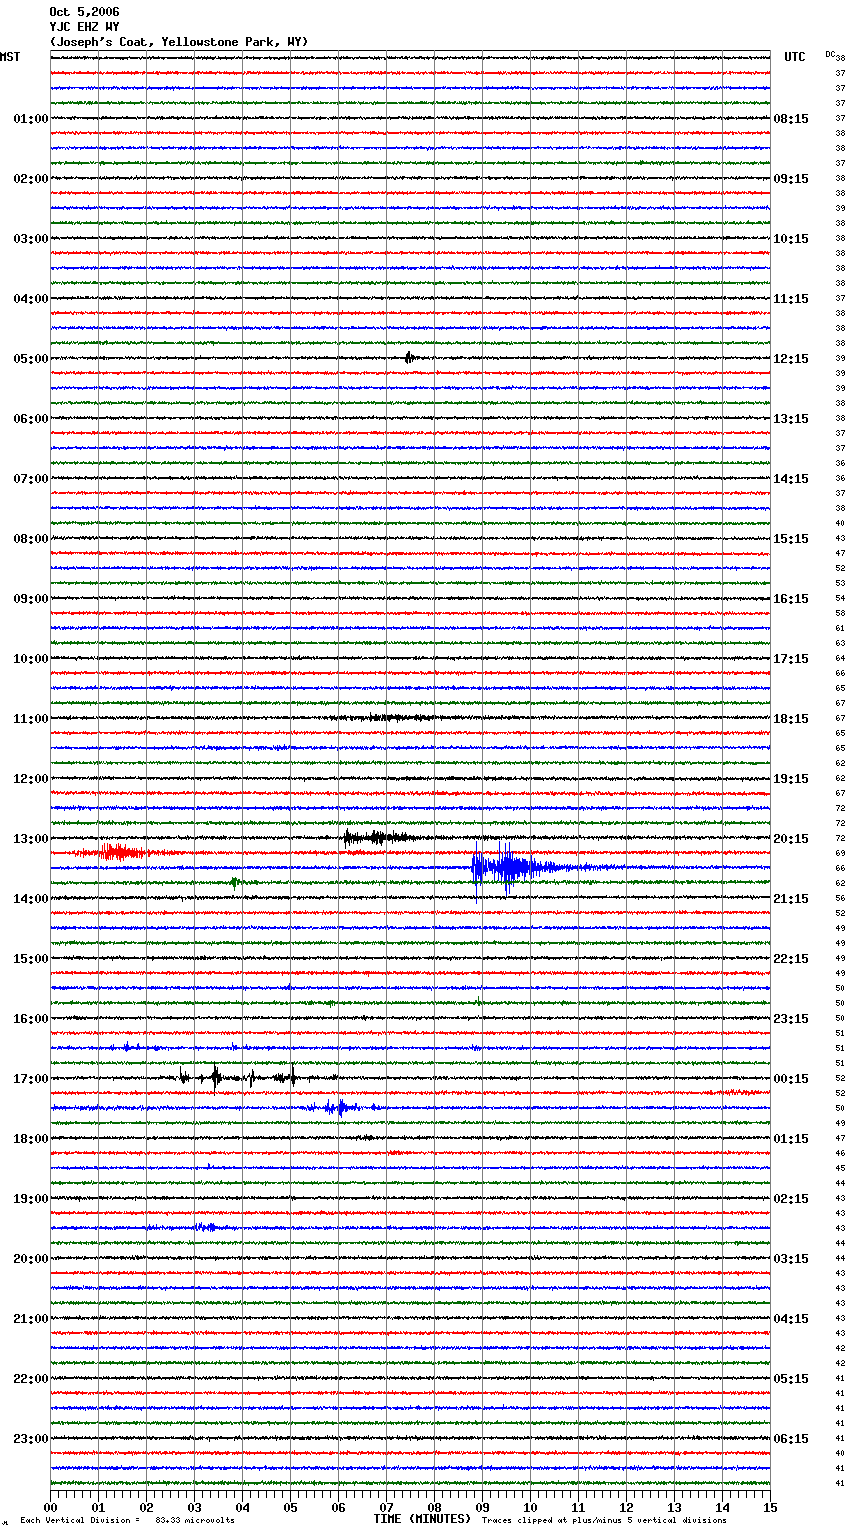
Task: Click the black noise burst on the 11:00 trace
Action: coord(390,717)
